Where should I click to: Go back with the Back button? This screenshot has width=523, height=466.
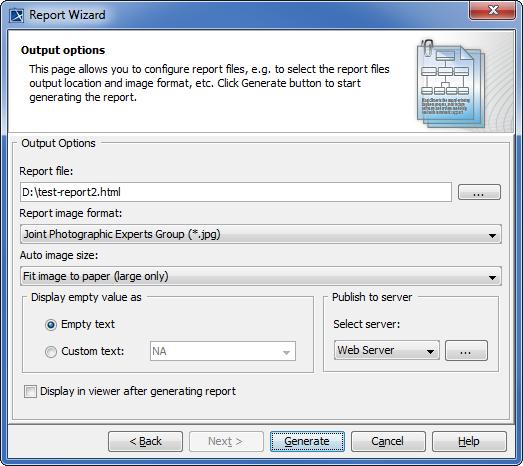(145, 441)
